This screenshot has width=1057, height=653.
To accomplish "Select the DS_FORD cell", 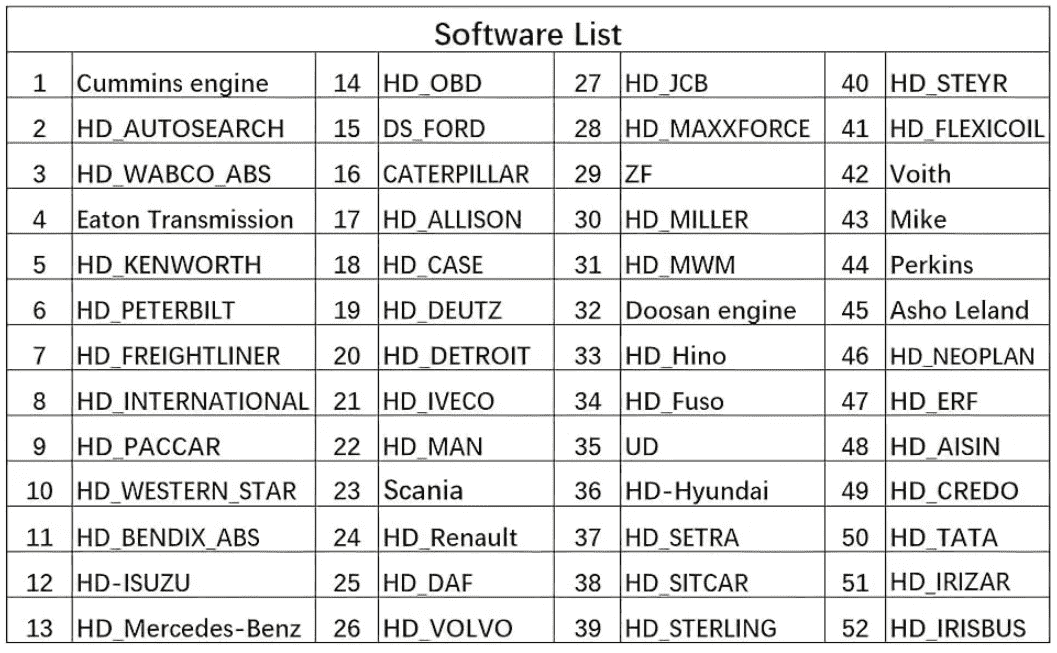I will (434, 129).
